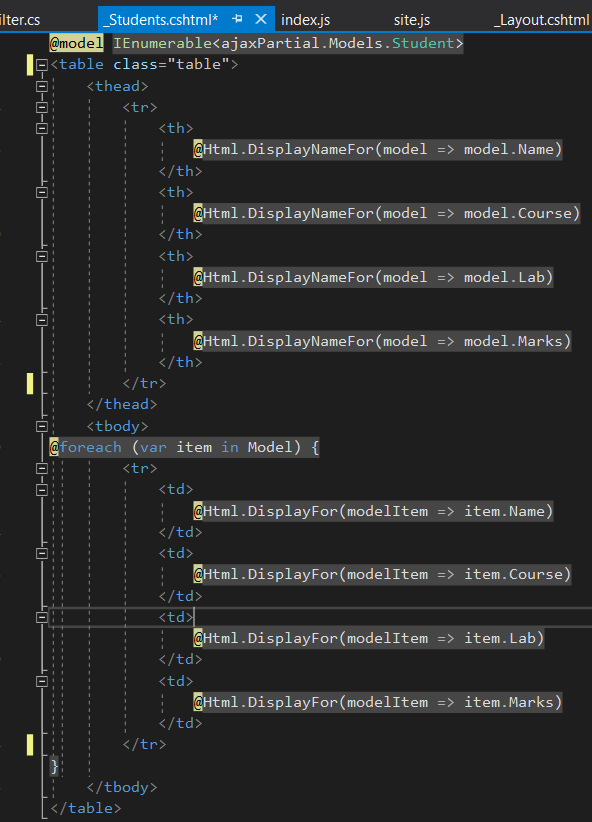This screenshot has width=592, height=822.
Task: Collapse the tr block inside foreach loop
Action: coord(42,469)
